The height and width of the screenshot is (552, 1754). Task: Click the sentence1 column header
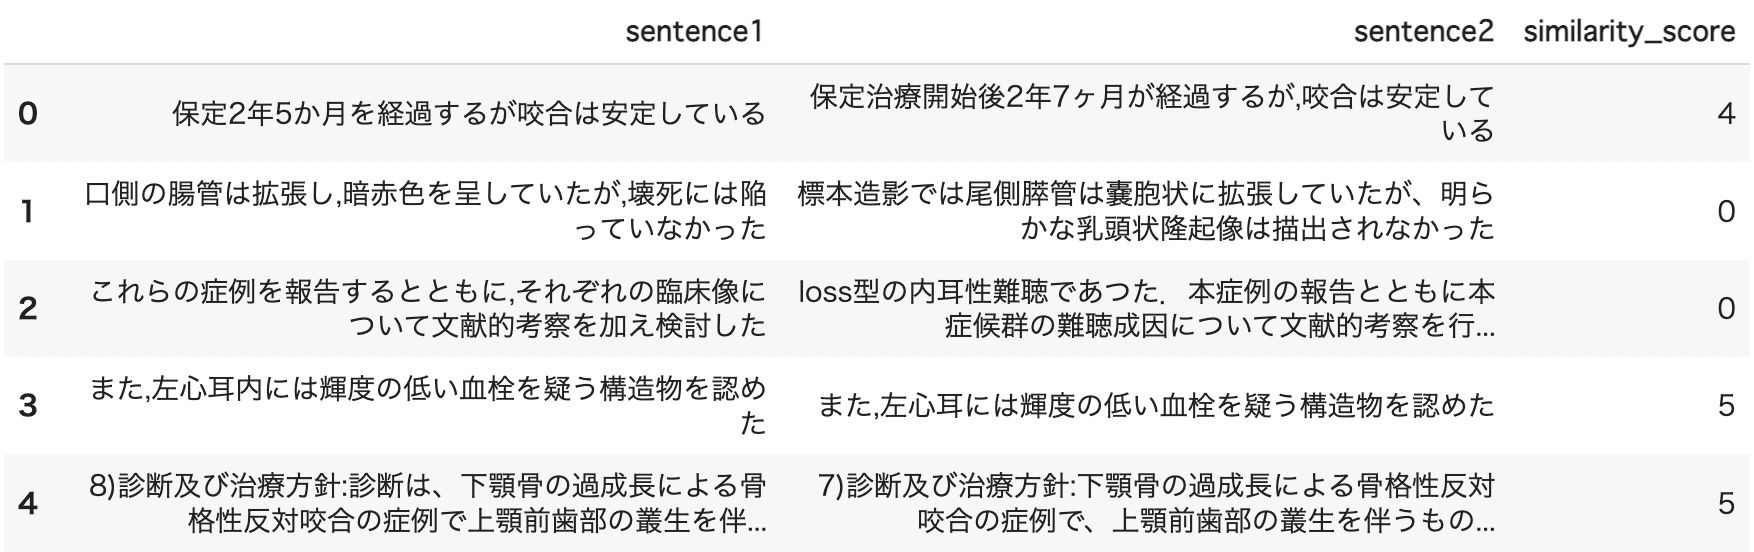click(693, 32)
